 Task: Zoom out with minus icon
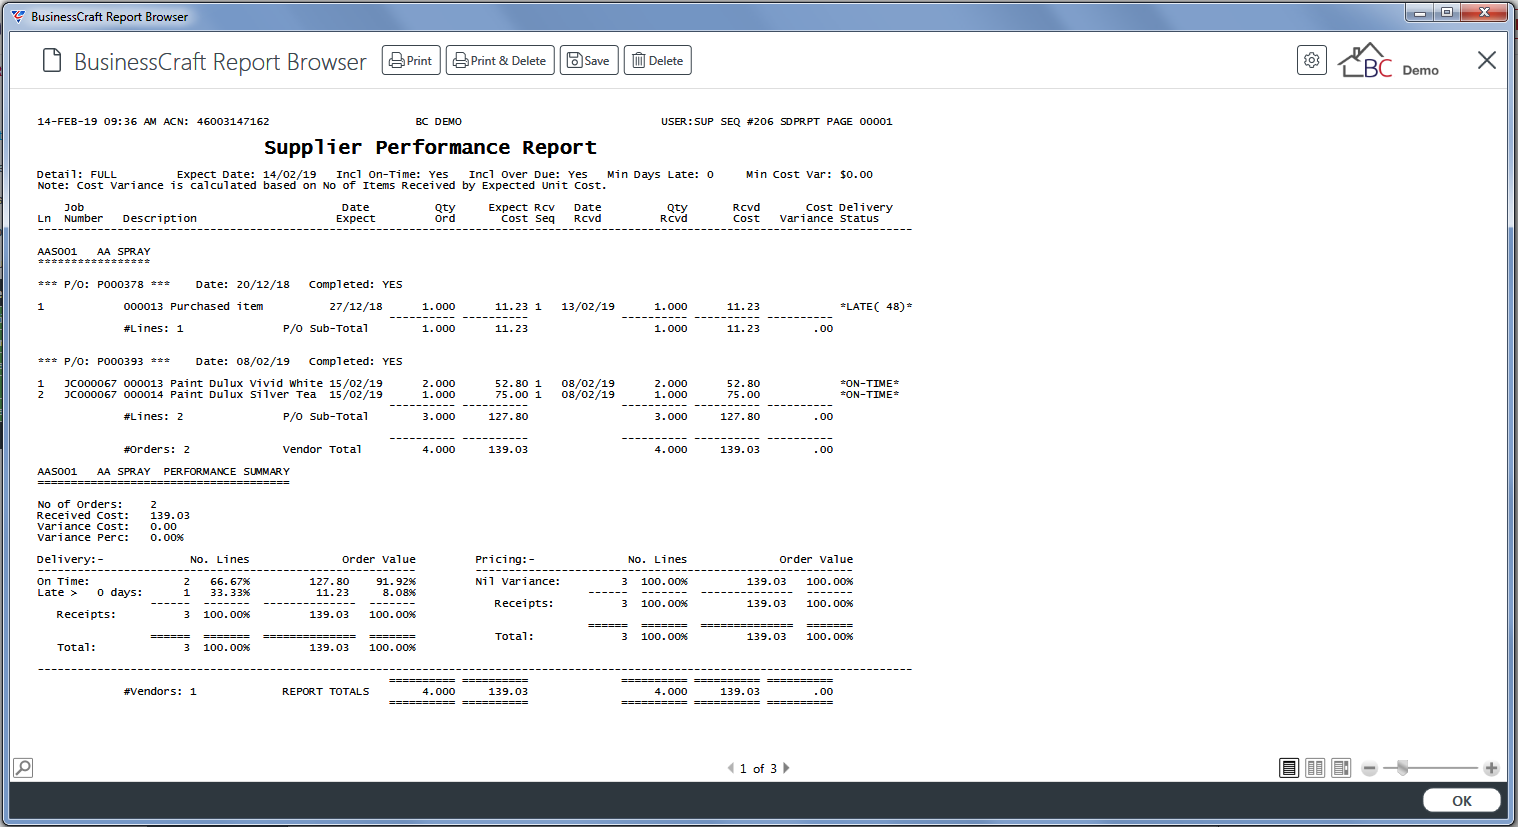pyautogui.click(x=1370, y=768)
